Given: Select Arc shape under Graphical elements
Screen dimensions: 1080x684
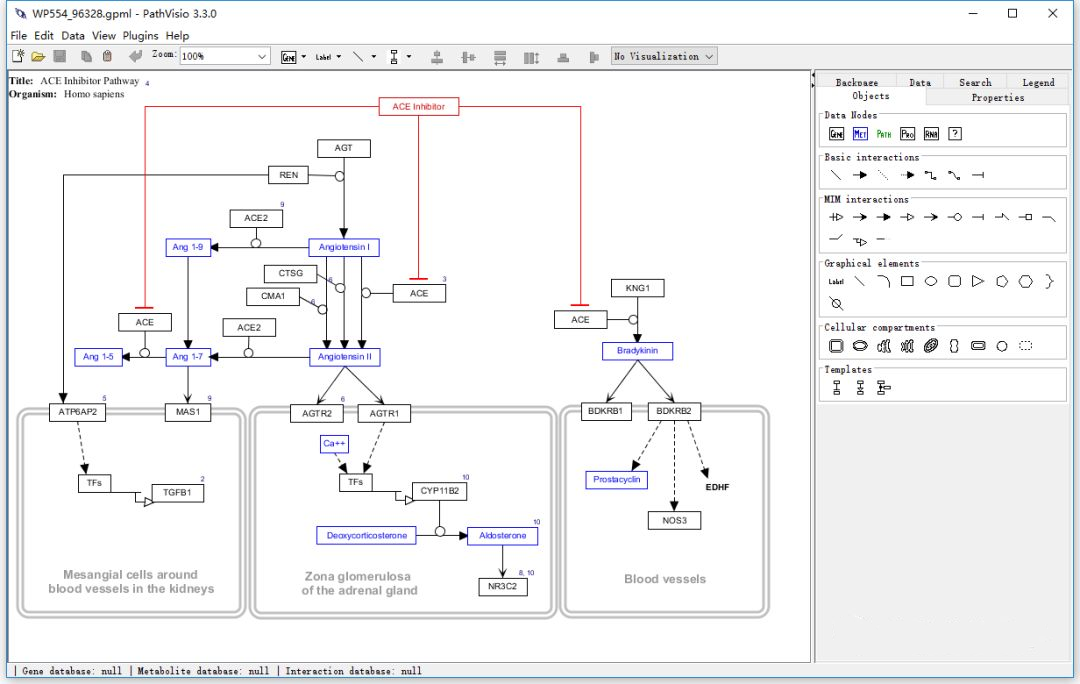Looking at the screenshot, I should [884, 281].
